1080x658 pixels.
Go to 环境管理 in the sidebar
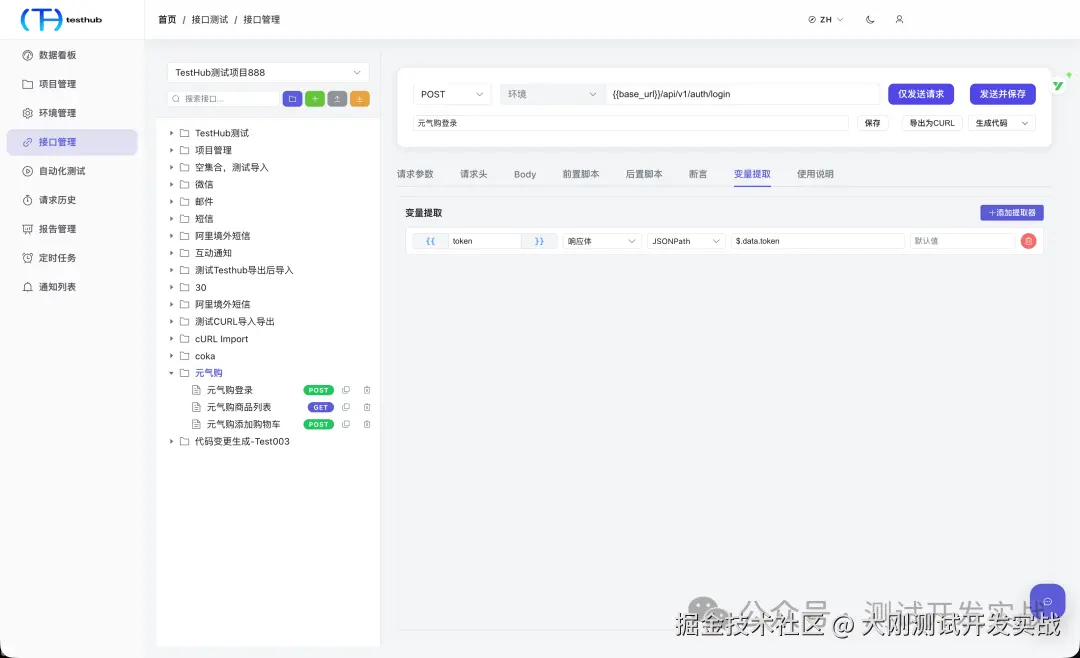click(x=57, y=113)
